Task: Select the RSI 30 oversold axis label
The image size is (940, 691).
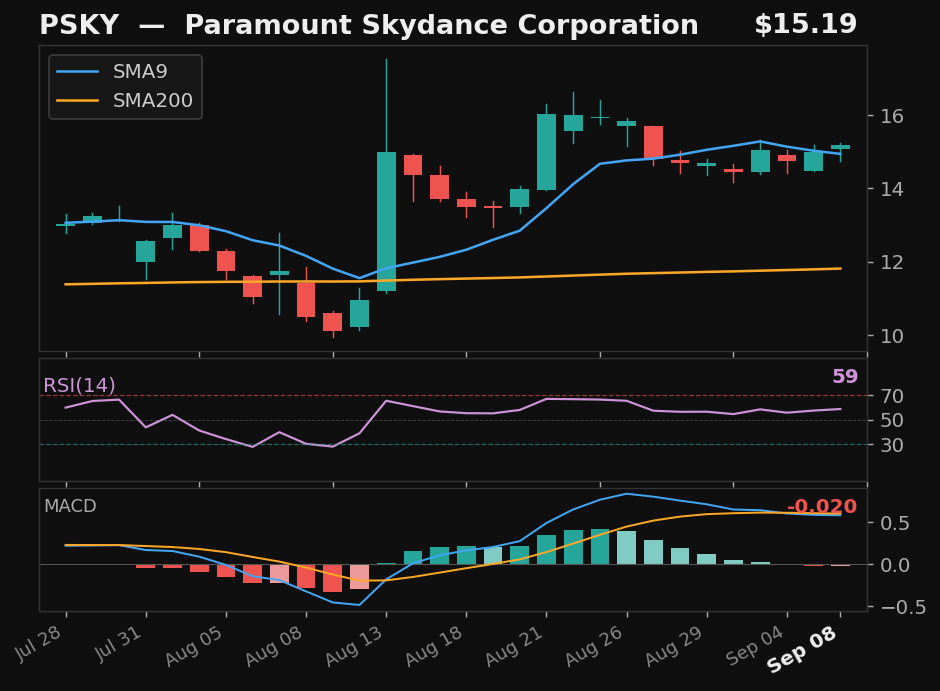Action: click(x=892, y=445)
